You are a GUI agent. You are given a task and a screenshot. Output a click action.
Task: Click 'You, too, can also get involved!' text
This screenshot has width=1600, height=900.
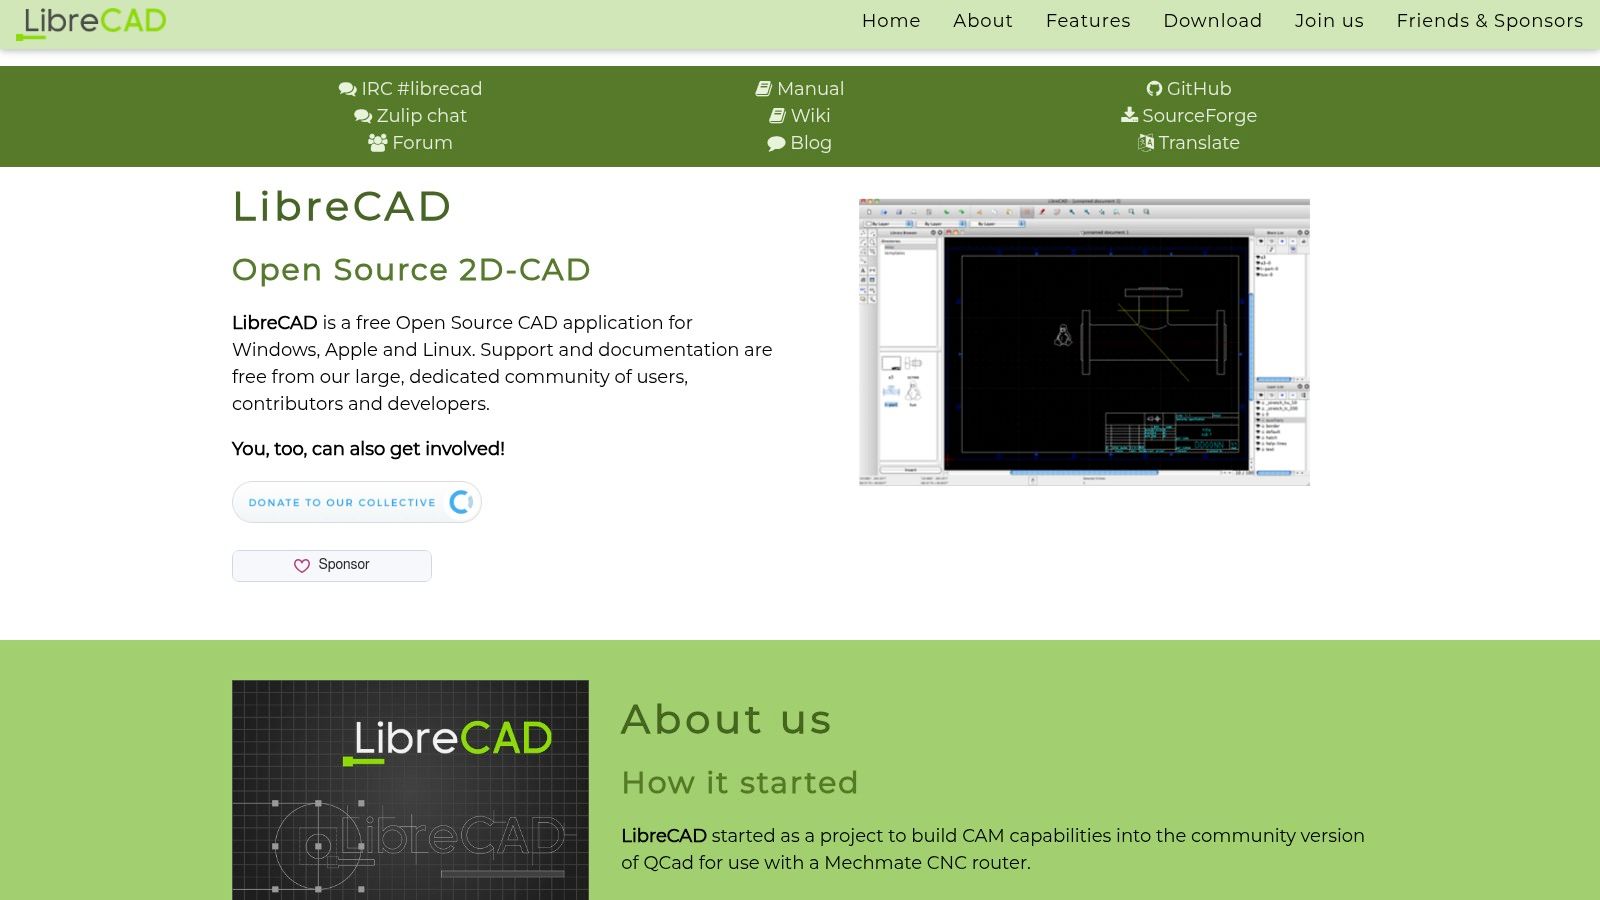click(368, 449)
